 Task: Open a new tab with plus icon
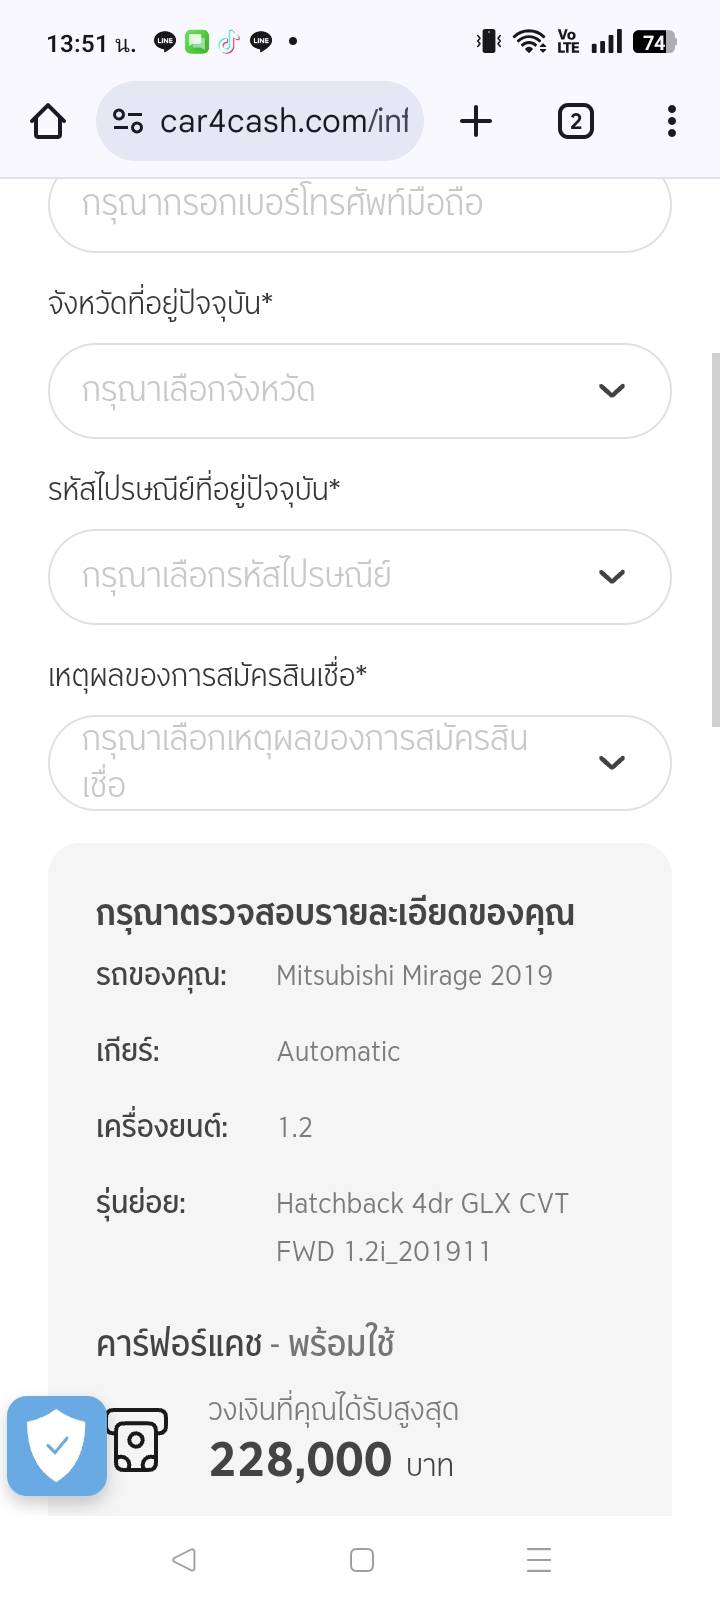tap(476, 122)
